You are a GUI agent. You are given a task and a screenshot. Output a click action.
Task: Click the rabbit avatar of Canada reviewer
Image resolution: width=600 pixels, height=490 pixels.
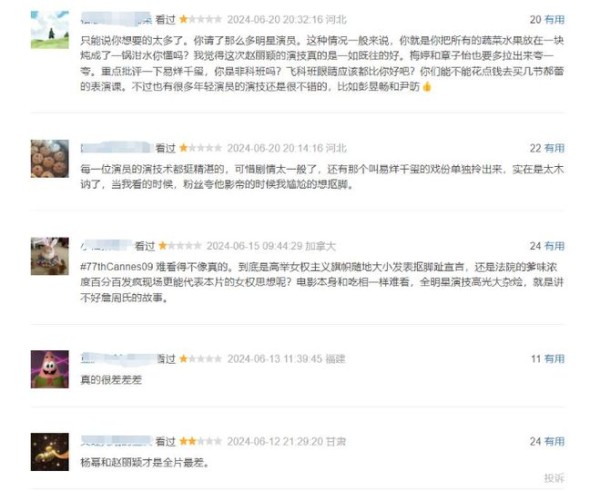click(x=50, y=256)
